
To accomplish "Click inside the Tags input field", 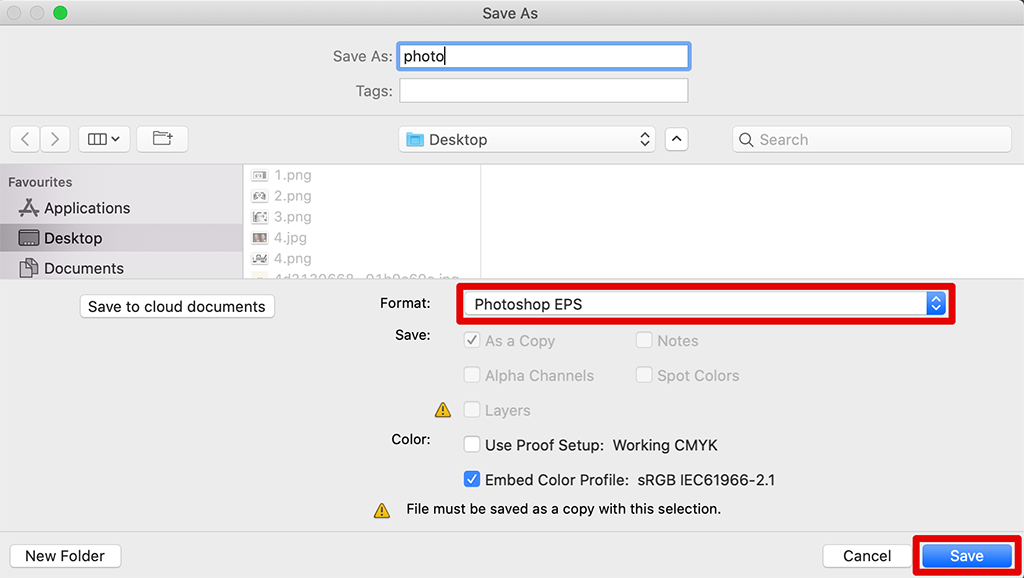I will coord(543,90).
